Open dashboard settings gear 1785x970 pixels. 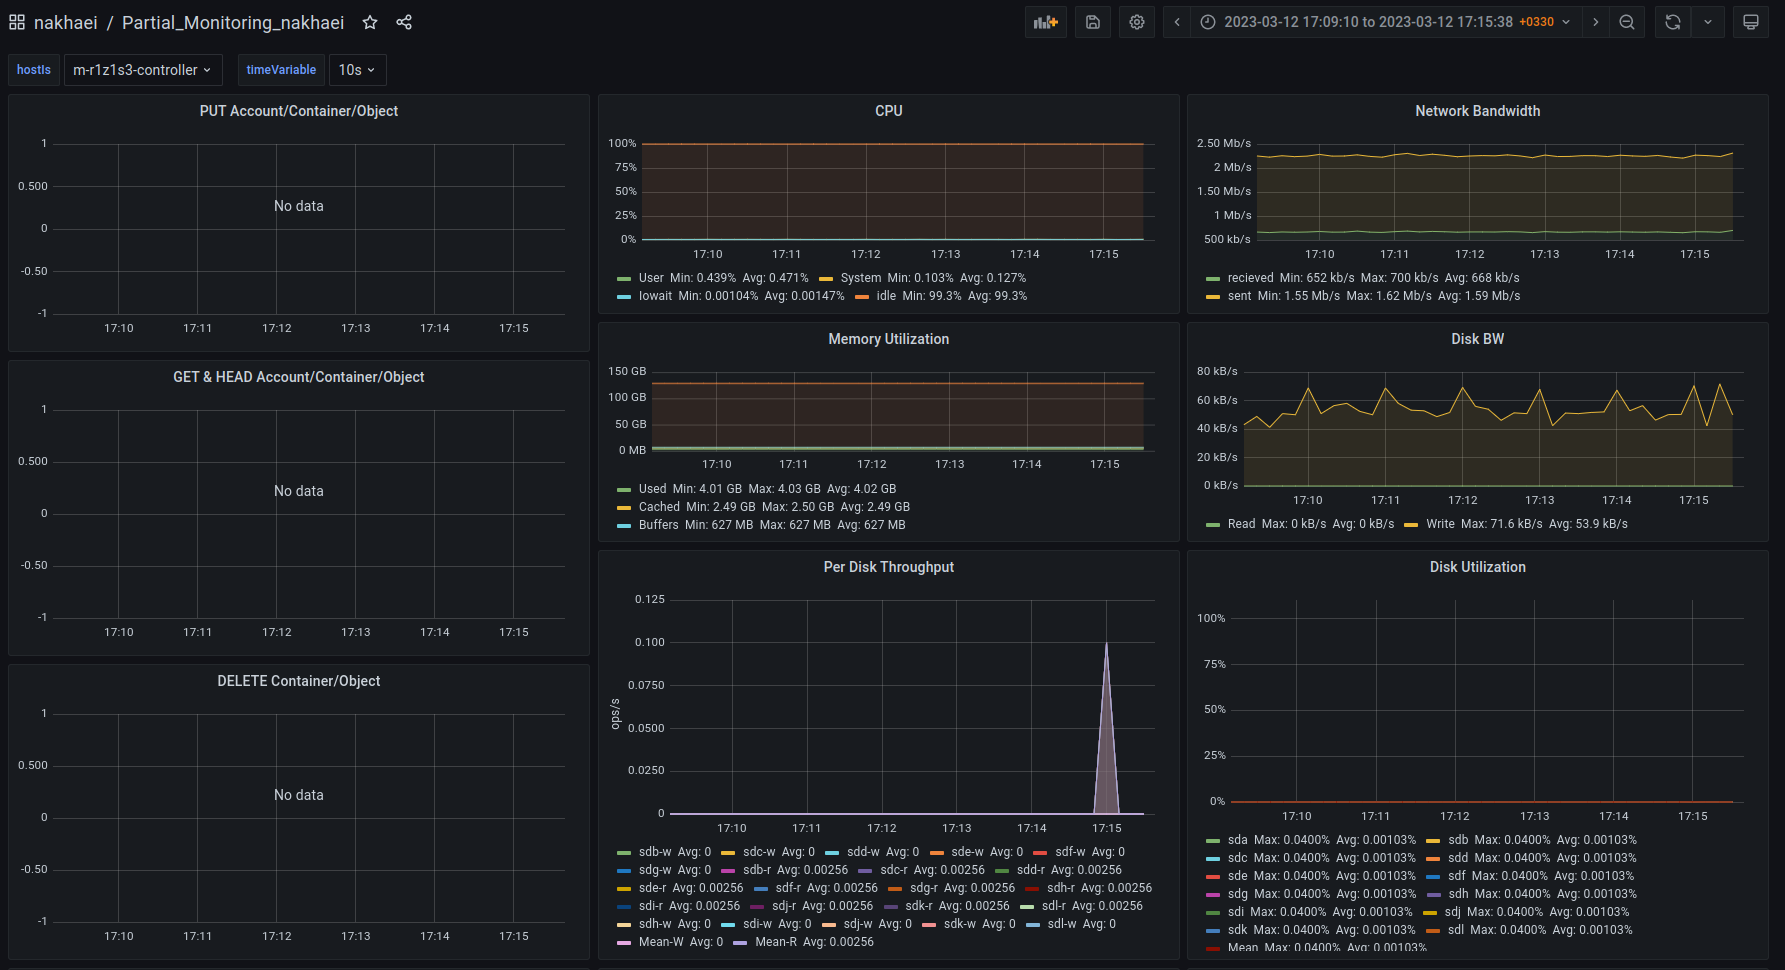click(x=1137, y=22)
